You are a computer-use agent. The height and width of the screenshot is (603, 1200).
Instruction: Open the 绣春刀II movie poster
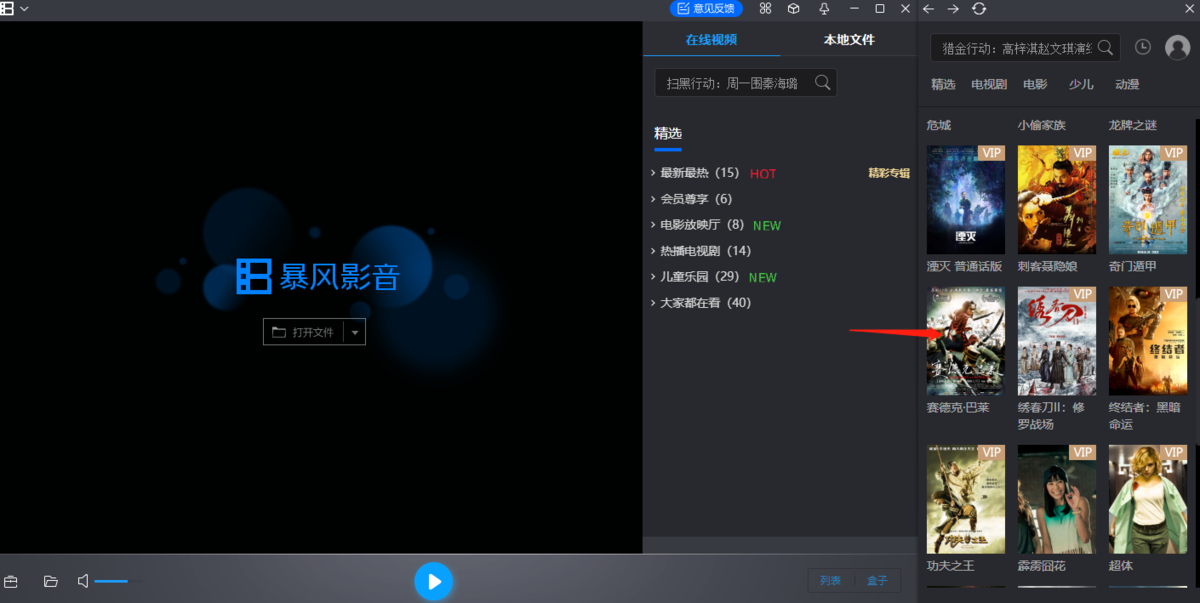point(1057,341)
